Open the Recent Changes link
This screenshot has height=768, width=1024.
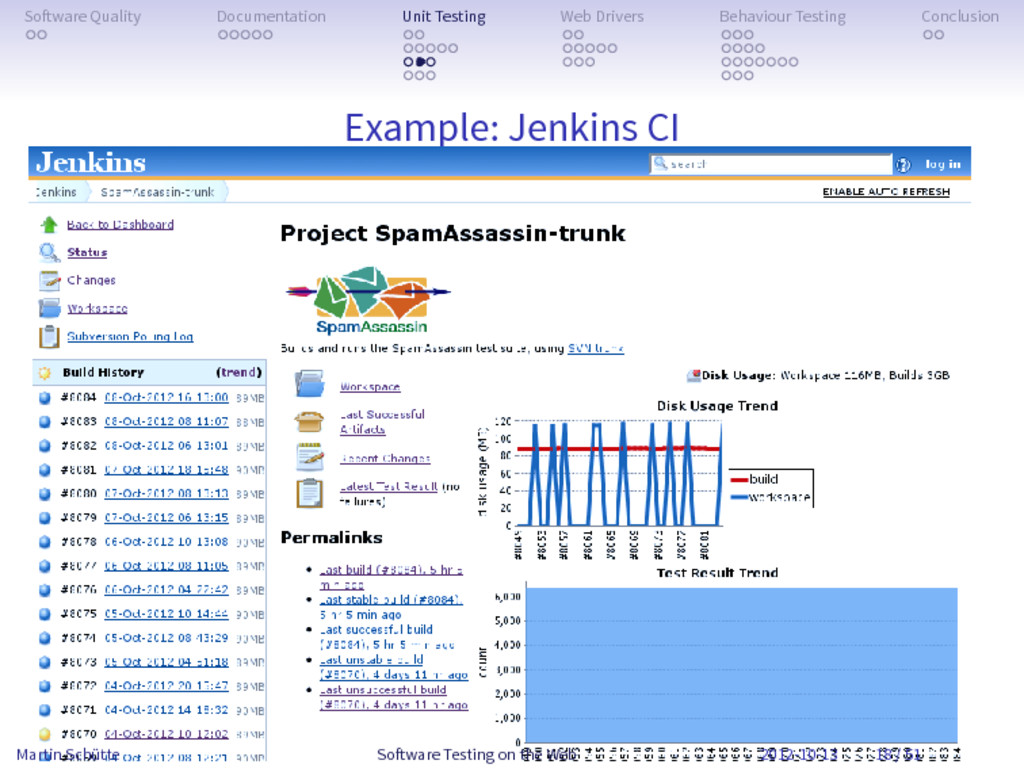(385, 458)
